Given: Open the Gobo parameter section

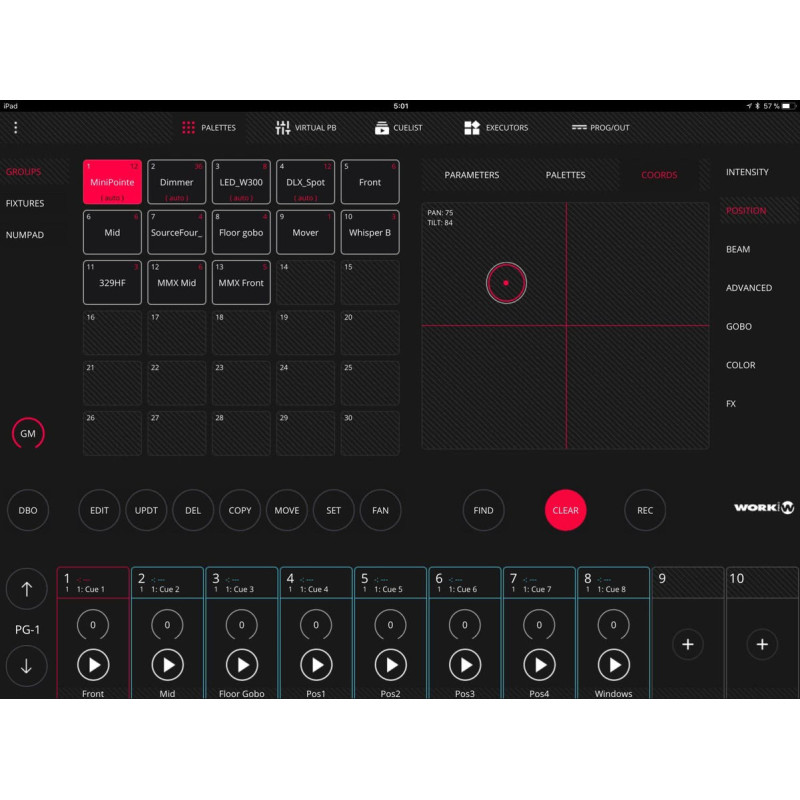Looking at the screenshot, I should (x=739, y=327).
